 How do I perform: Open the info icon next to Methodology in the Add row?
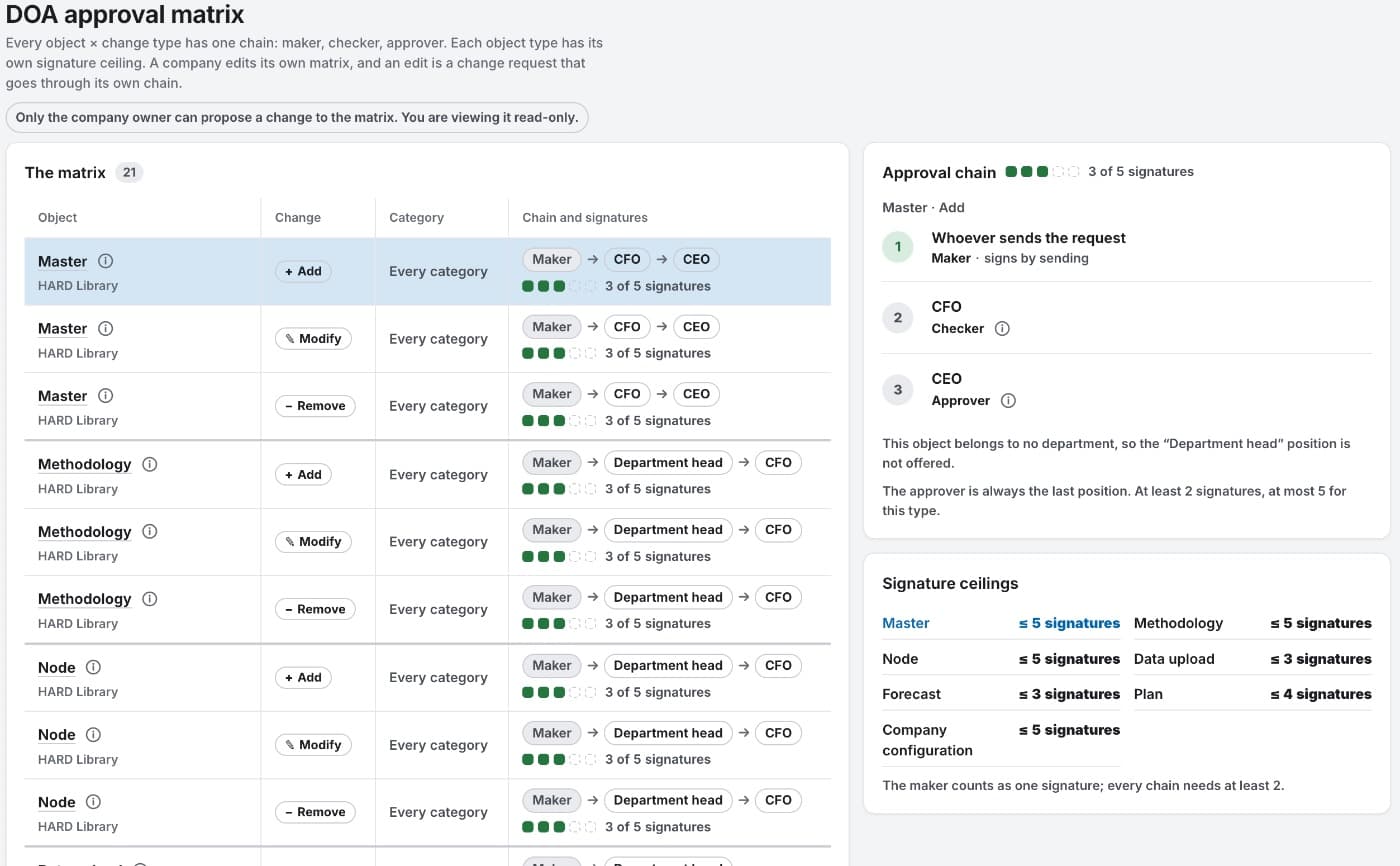pos(149,464)
